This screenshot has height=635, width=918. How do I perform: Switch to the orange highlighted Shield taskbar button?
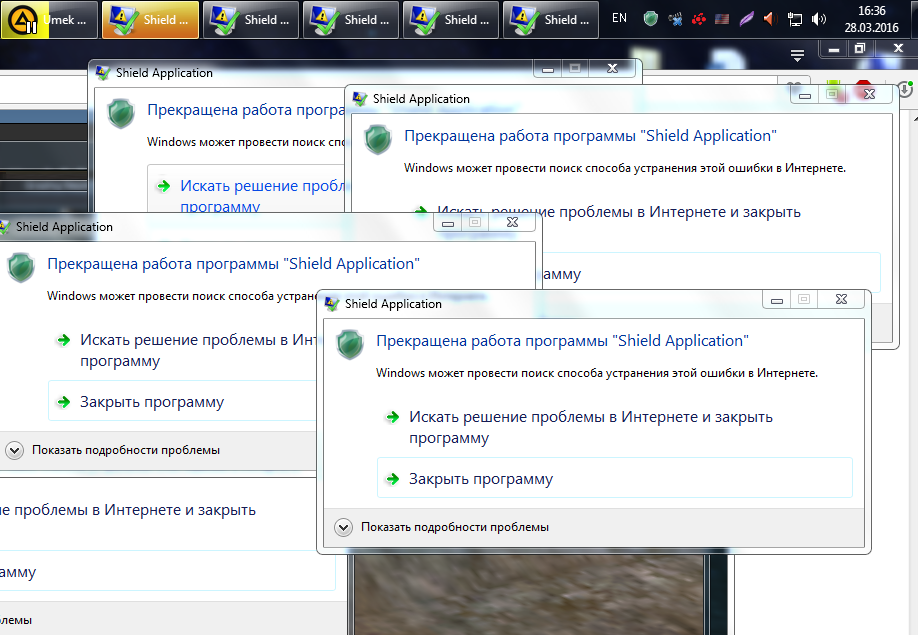pos(150,19)
